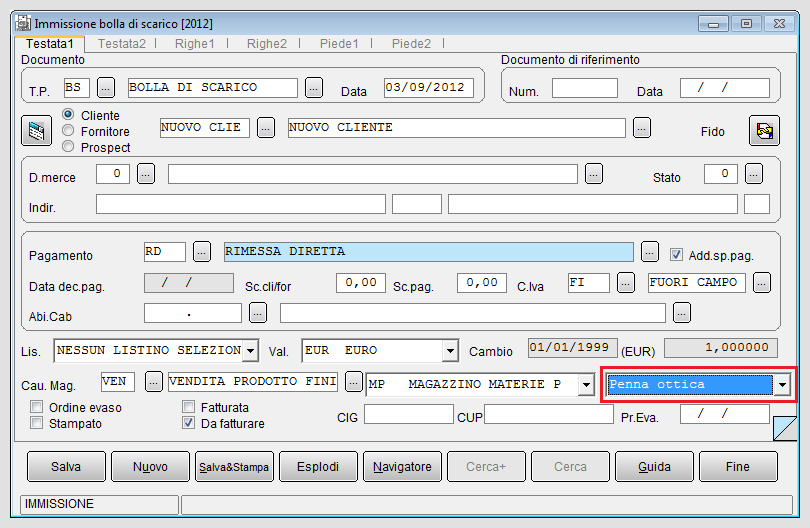810x528 pixels.
Task: Open the customer list icon beside Cliente
Action: click(36, 131)
